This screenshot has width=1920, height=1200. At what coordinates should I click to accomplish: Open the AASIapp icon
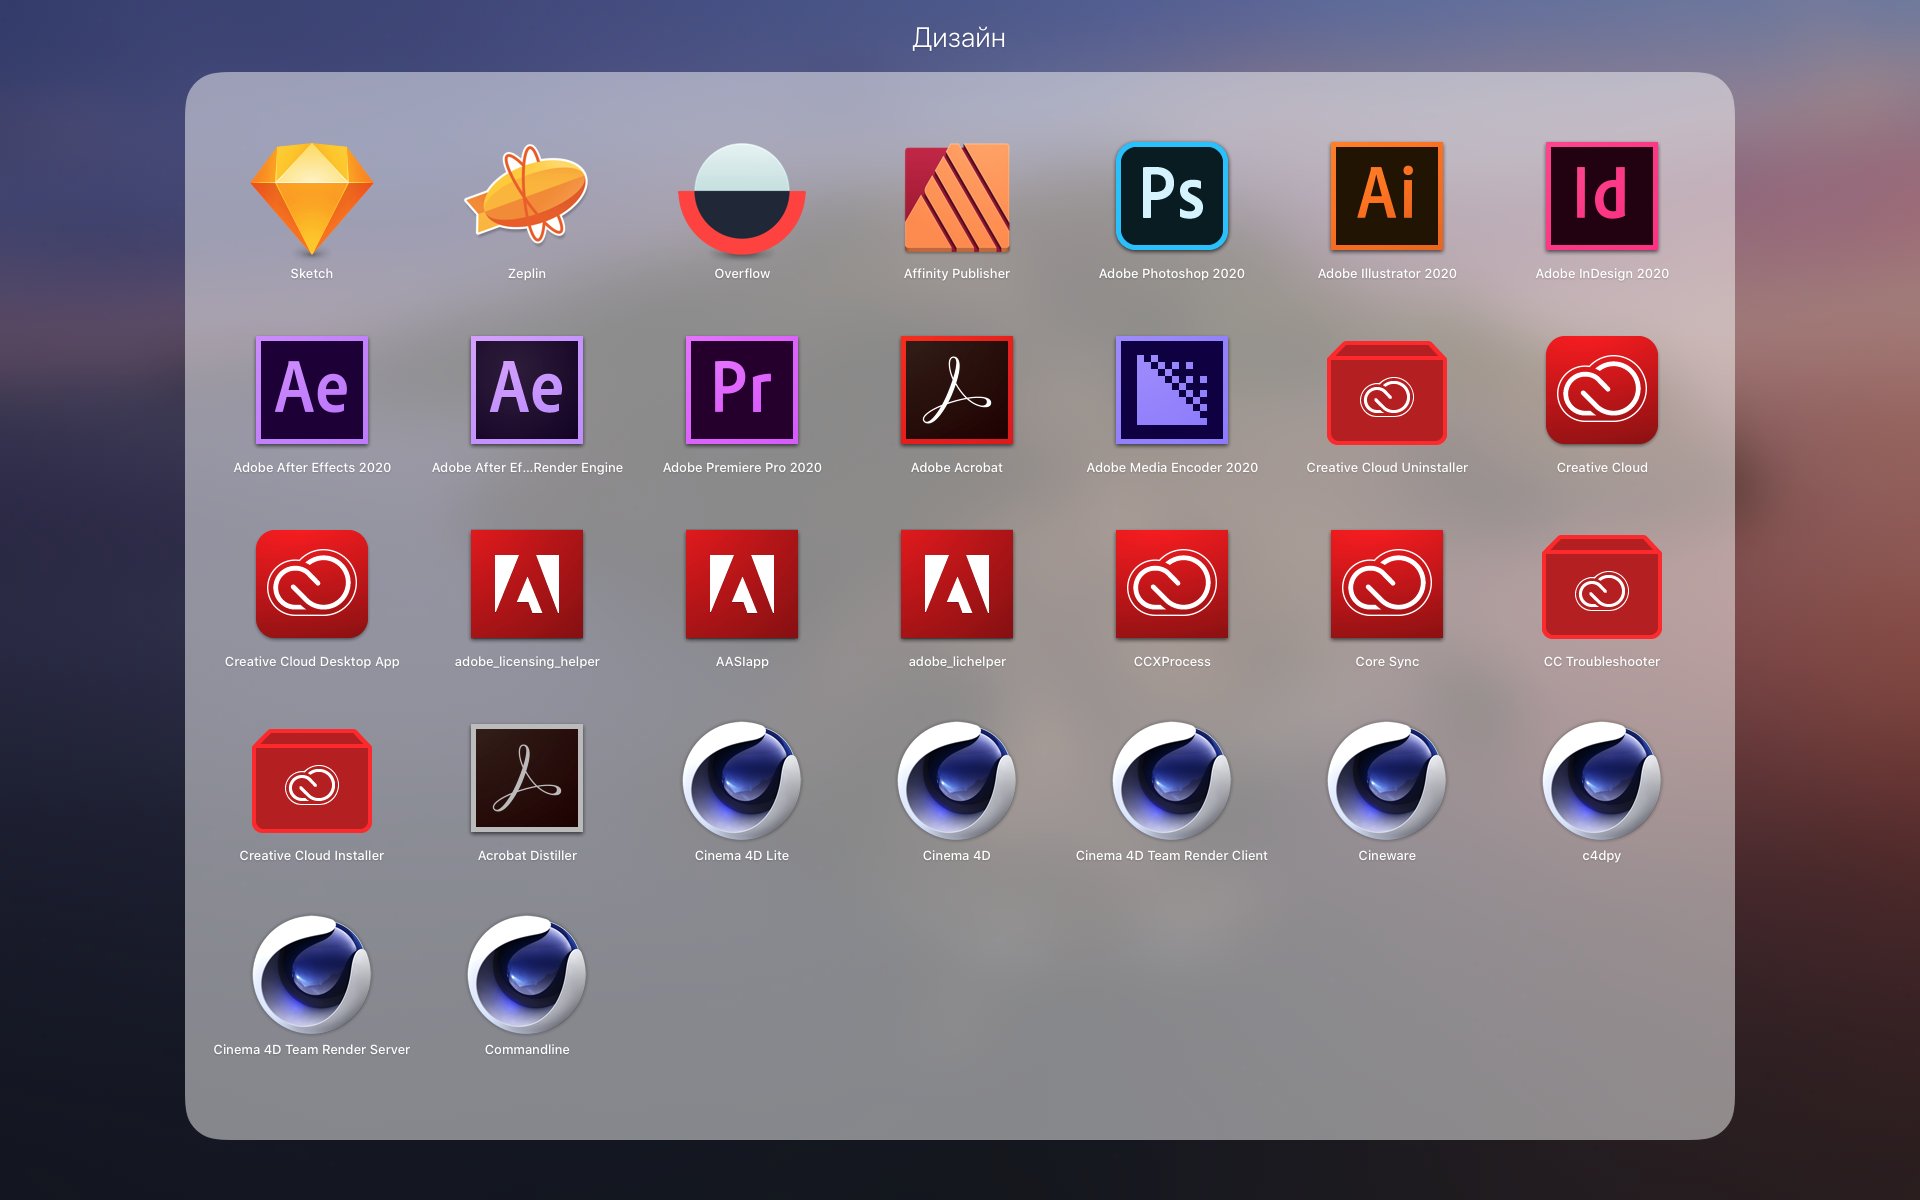742,584
